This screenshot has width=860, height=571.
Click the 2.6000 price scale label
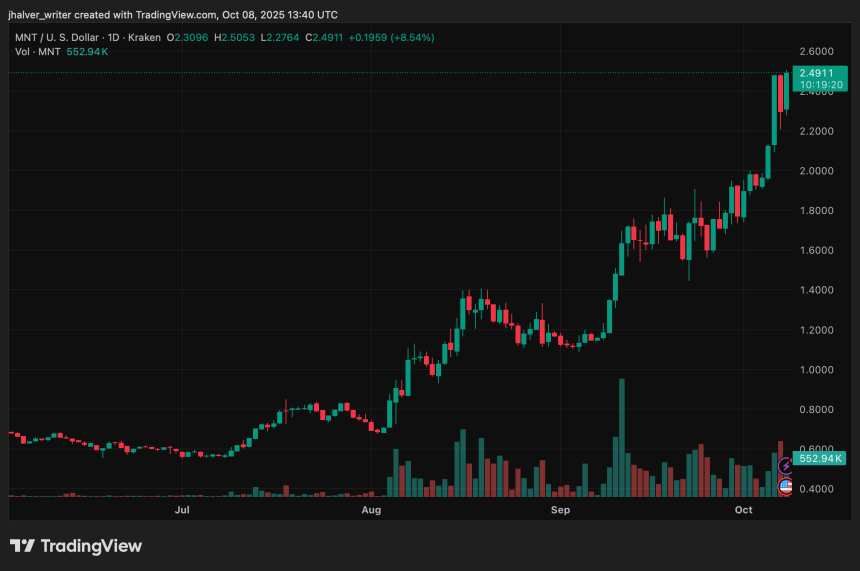(817, 51)
